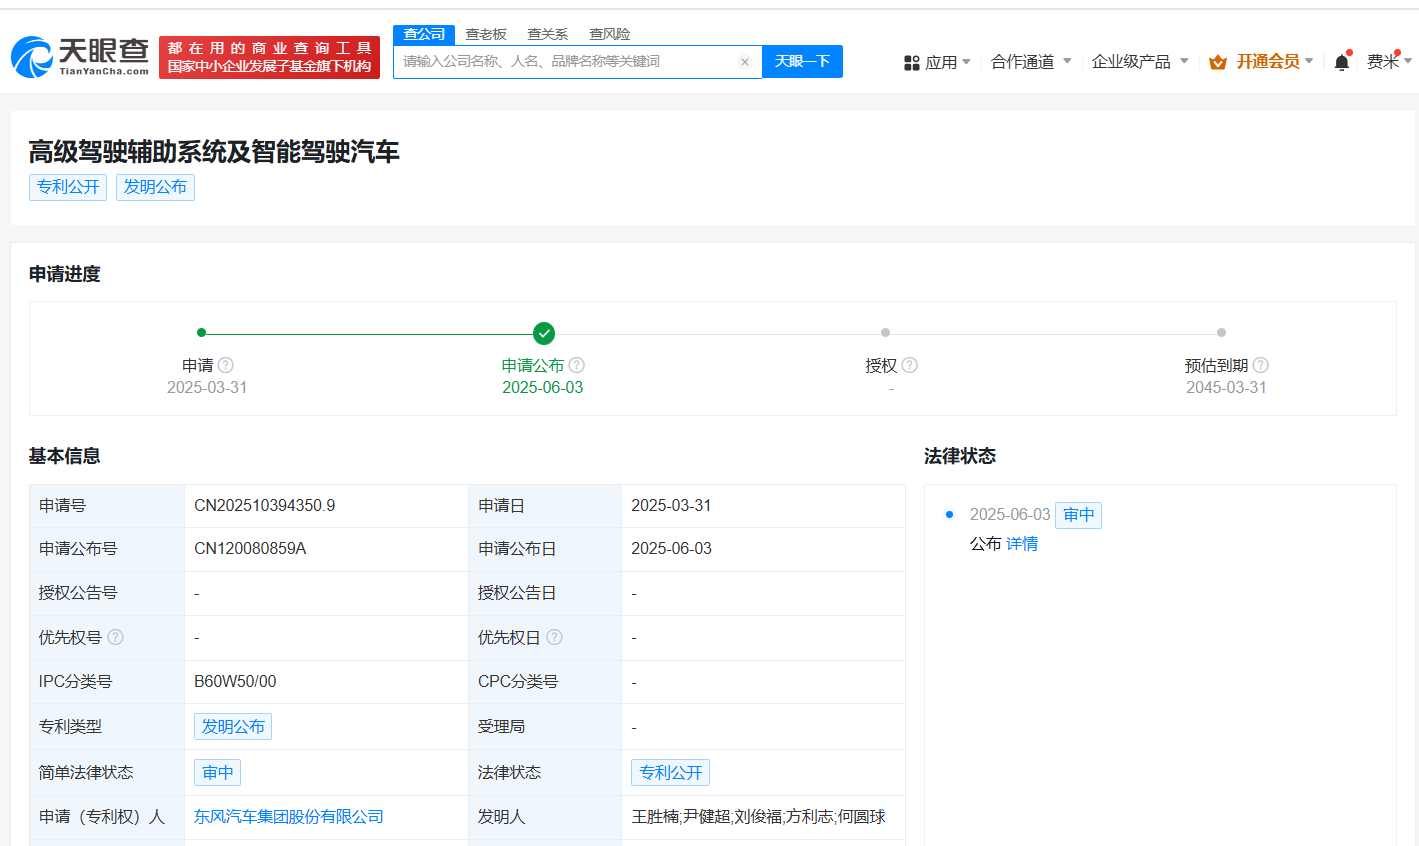The height and width of the screenshot is (846, 1419).
Task: Click the help icon beside 申请公布
Action: point(577,365)
